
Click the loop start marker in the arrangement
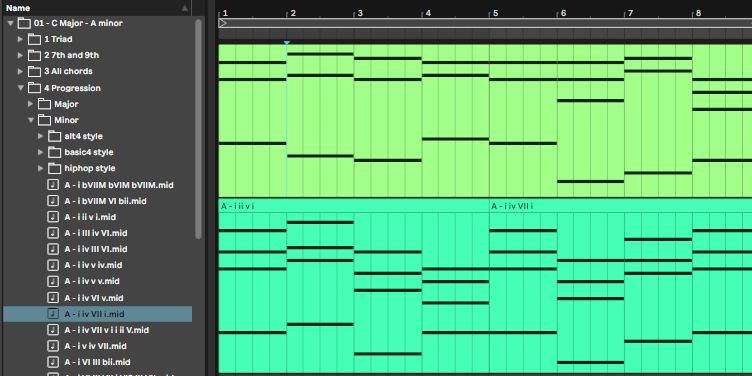[x=223, y=23]
